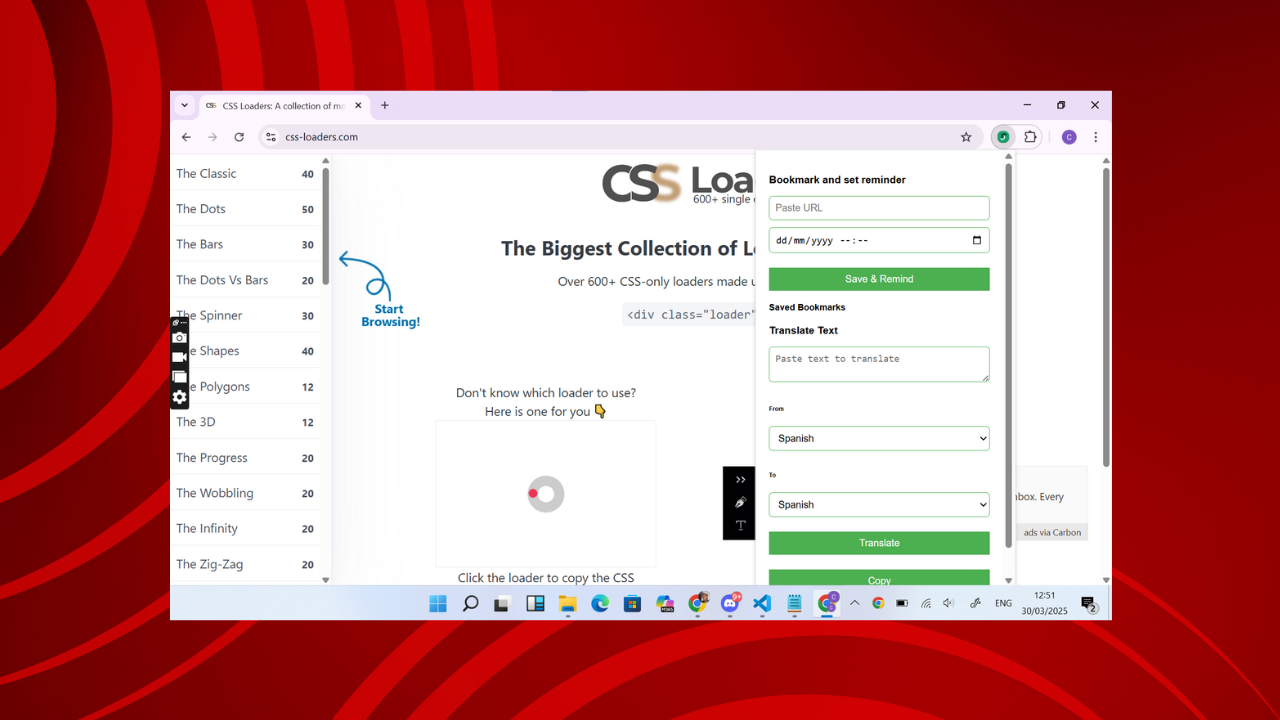Click the video record icon in floating toolbar
The image size is (1280, 720).
[179, 357]
